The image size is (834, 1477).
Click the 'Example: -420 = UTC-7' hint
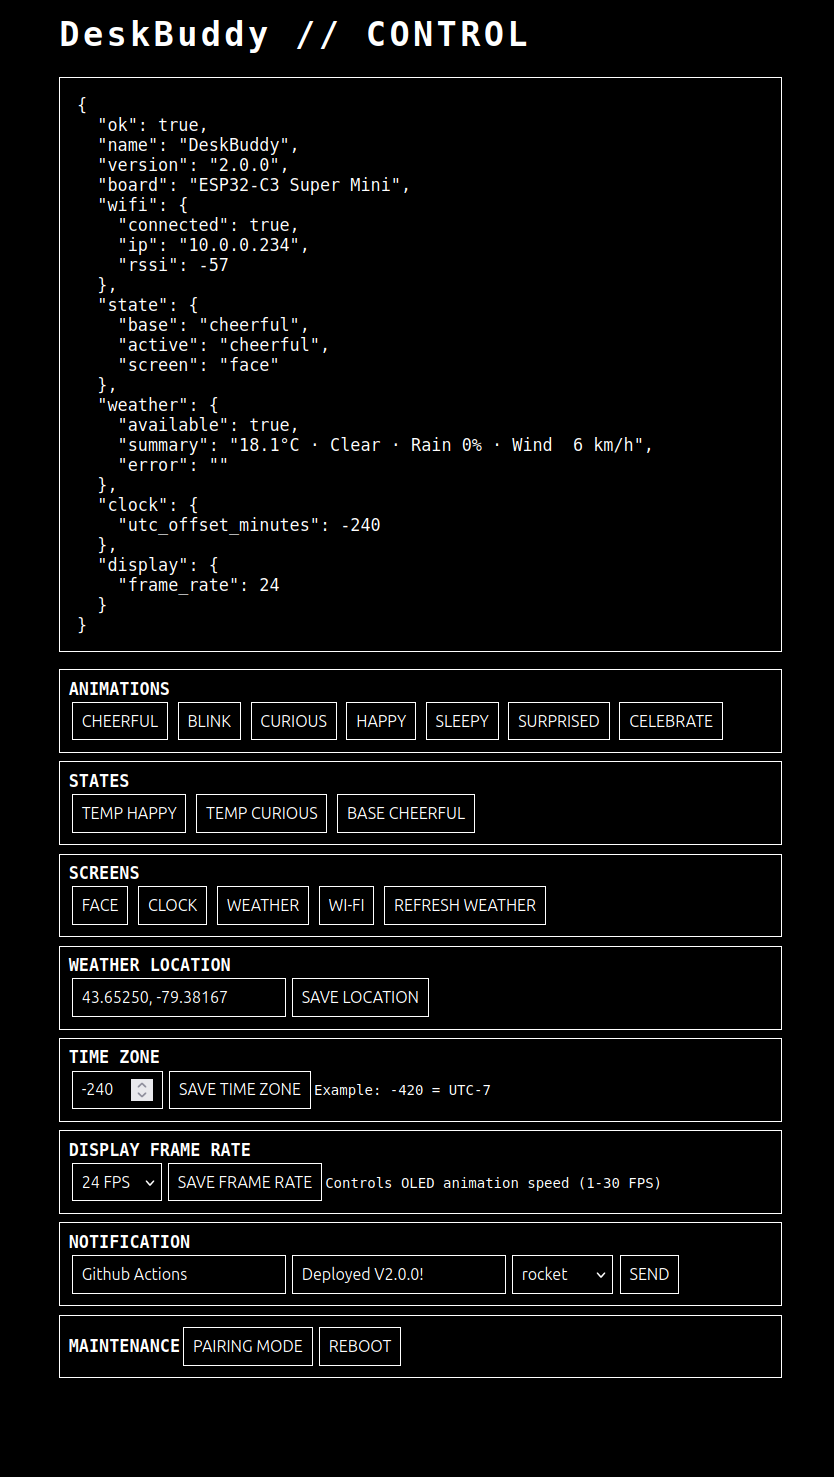click(x=402, y=1090)
